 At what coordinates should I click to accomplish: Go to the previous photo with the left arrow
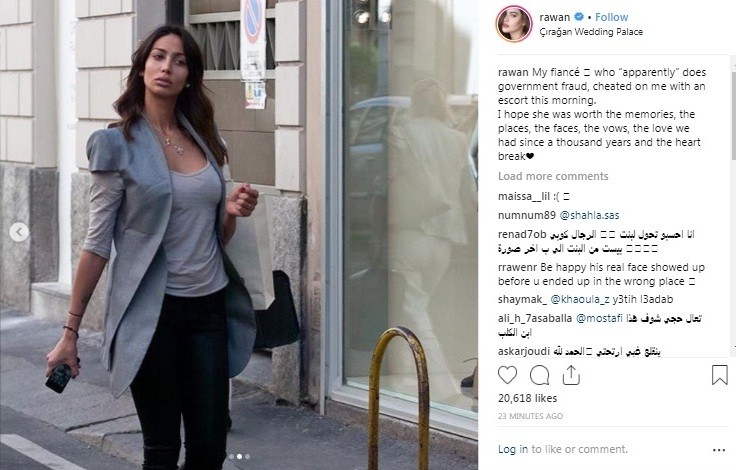pos(19,232)
